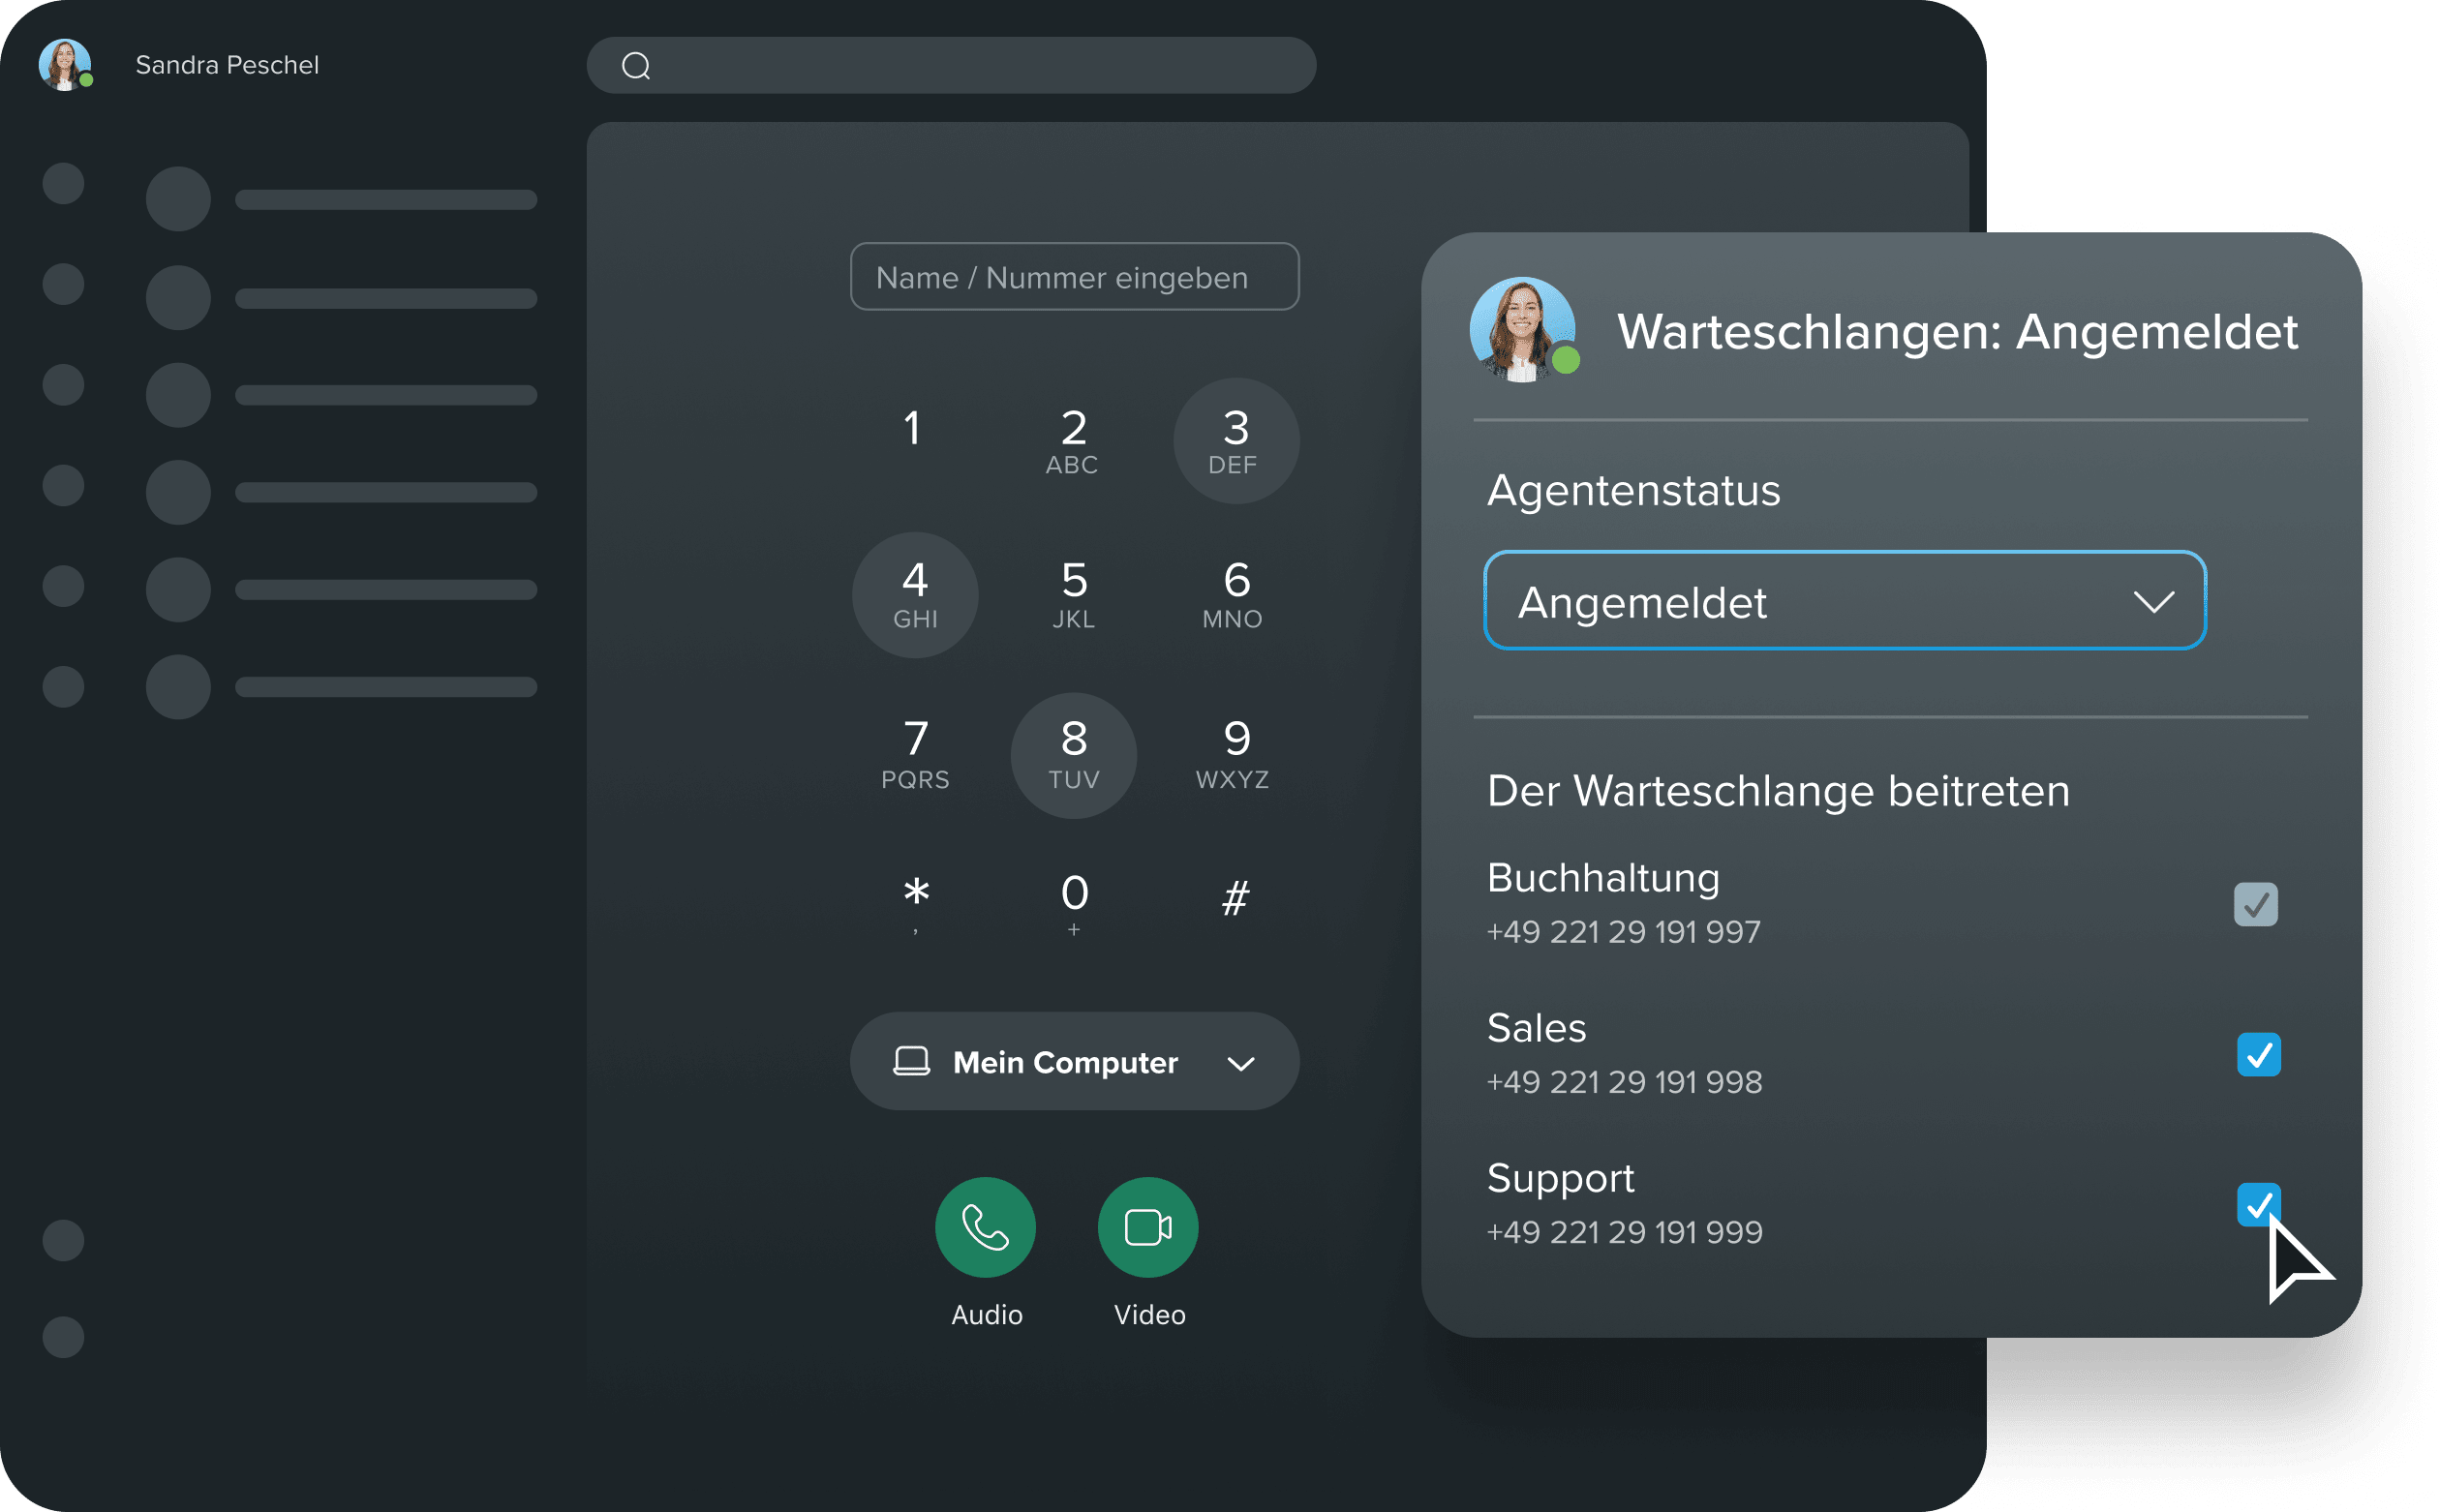The width and height of the screenshot is (2440, 1512).
Task: Start a Video call
Action: point(1148,1226)
